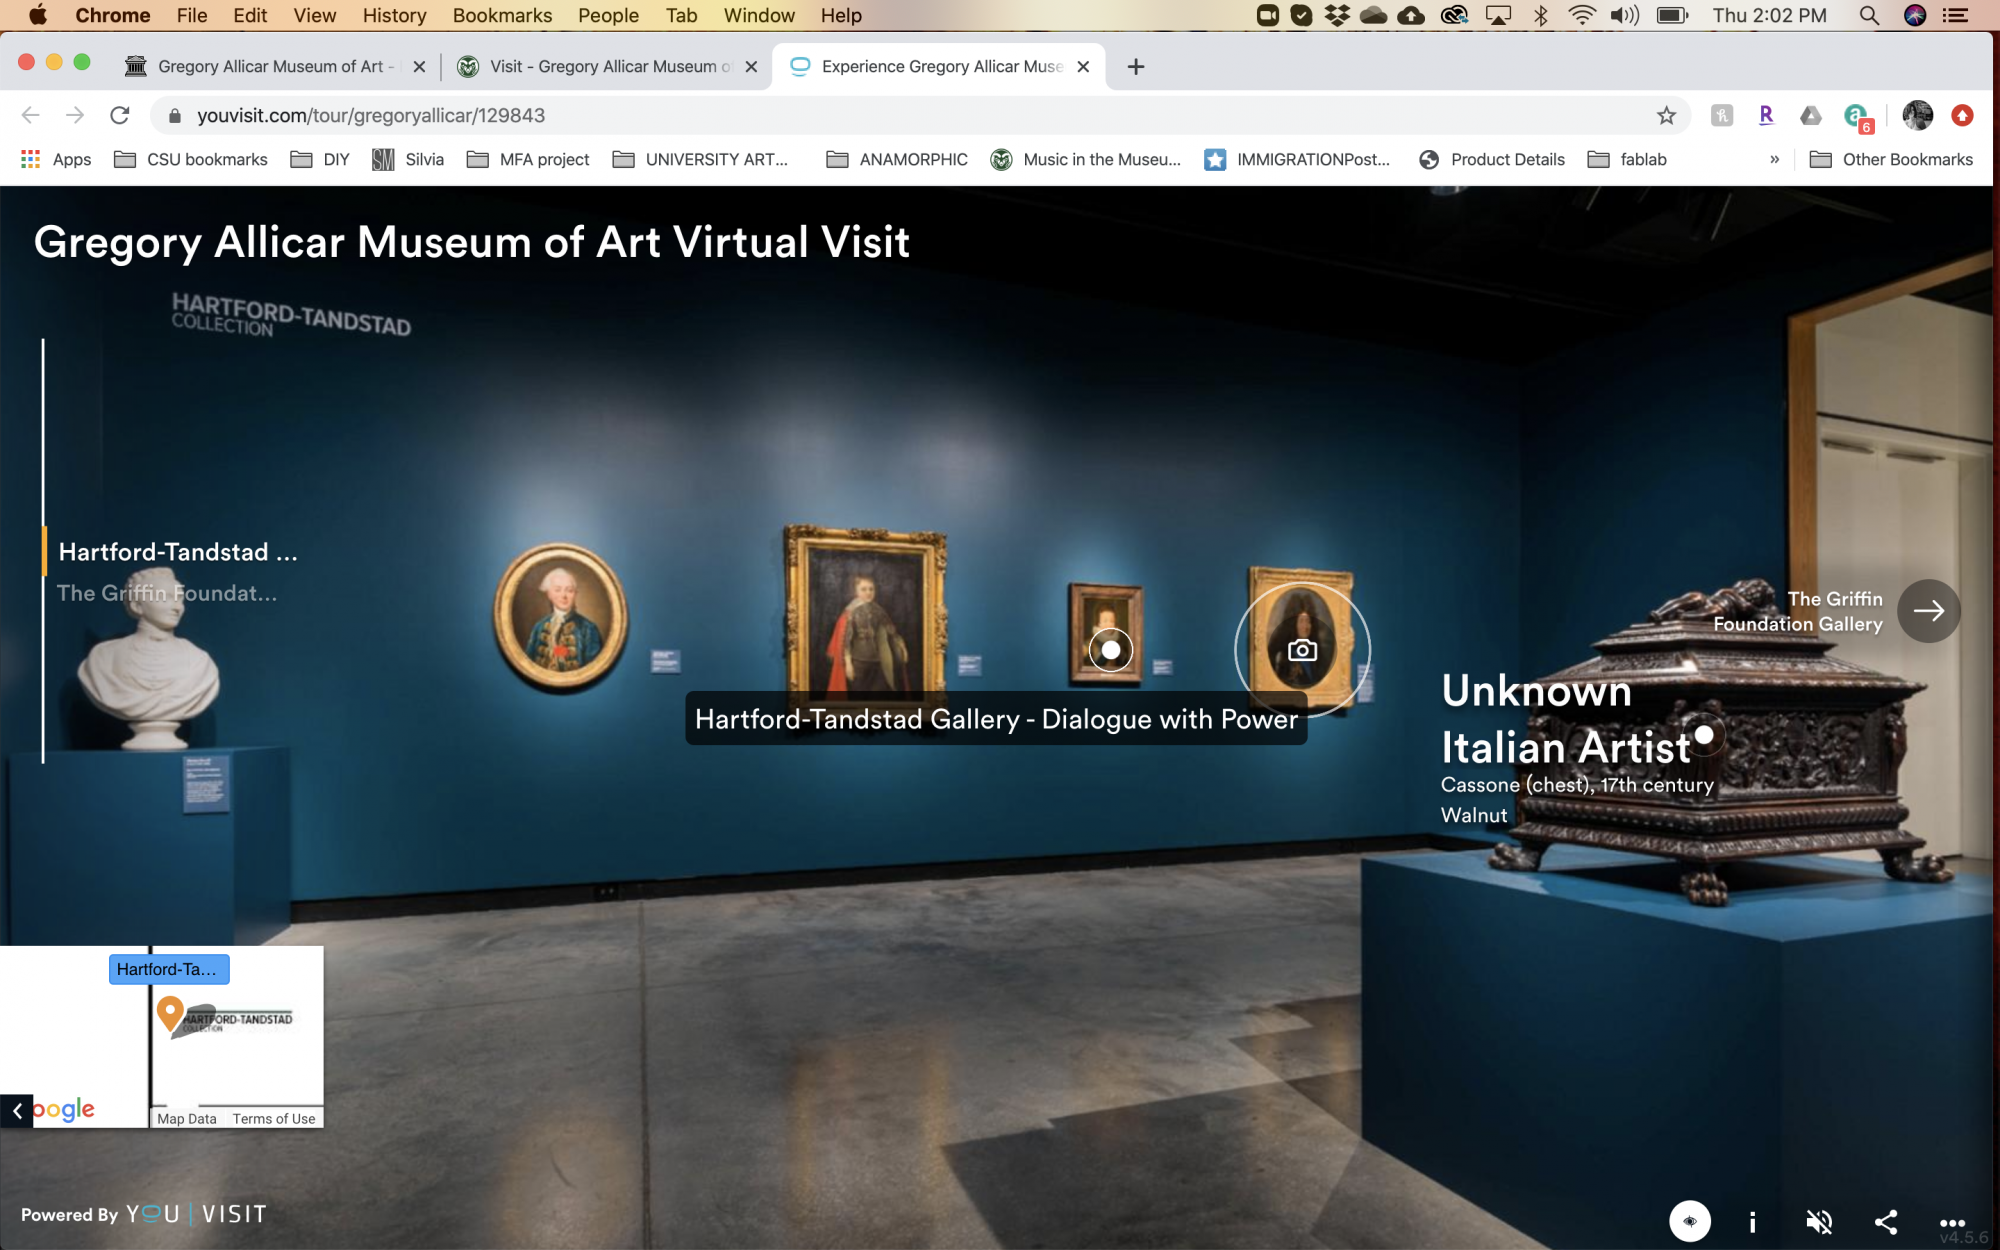Open Siri from the menu bar
The width and height of the screenshot is (2000, 1250).
pos(1914,15)
